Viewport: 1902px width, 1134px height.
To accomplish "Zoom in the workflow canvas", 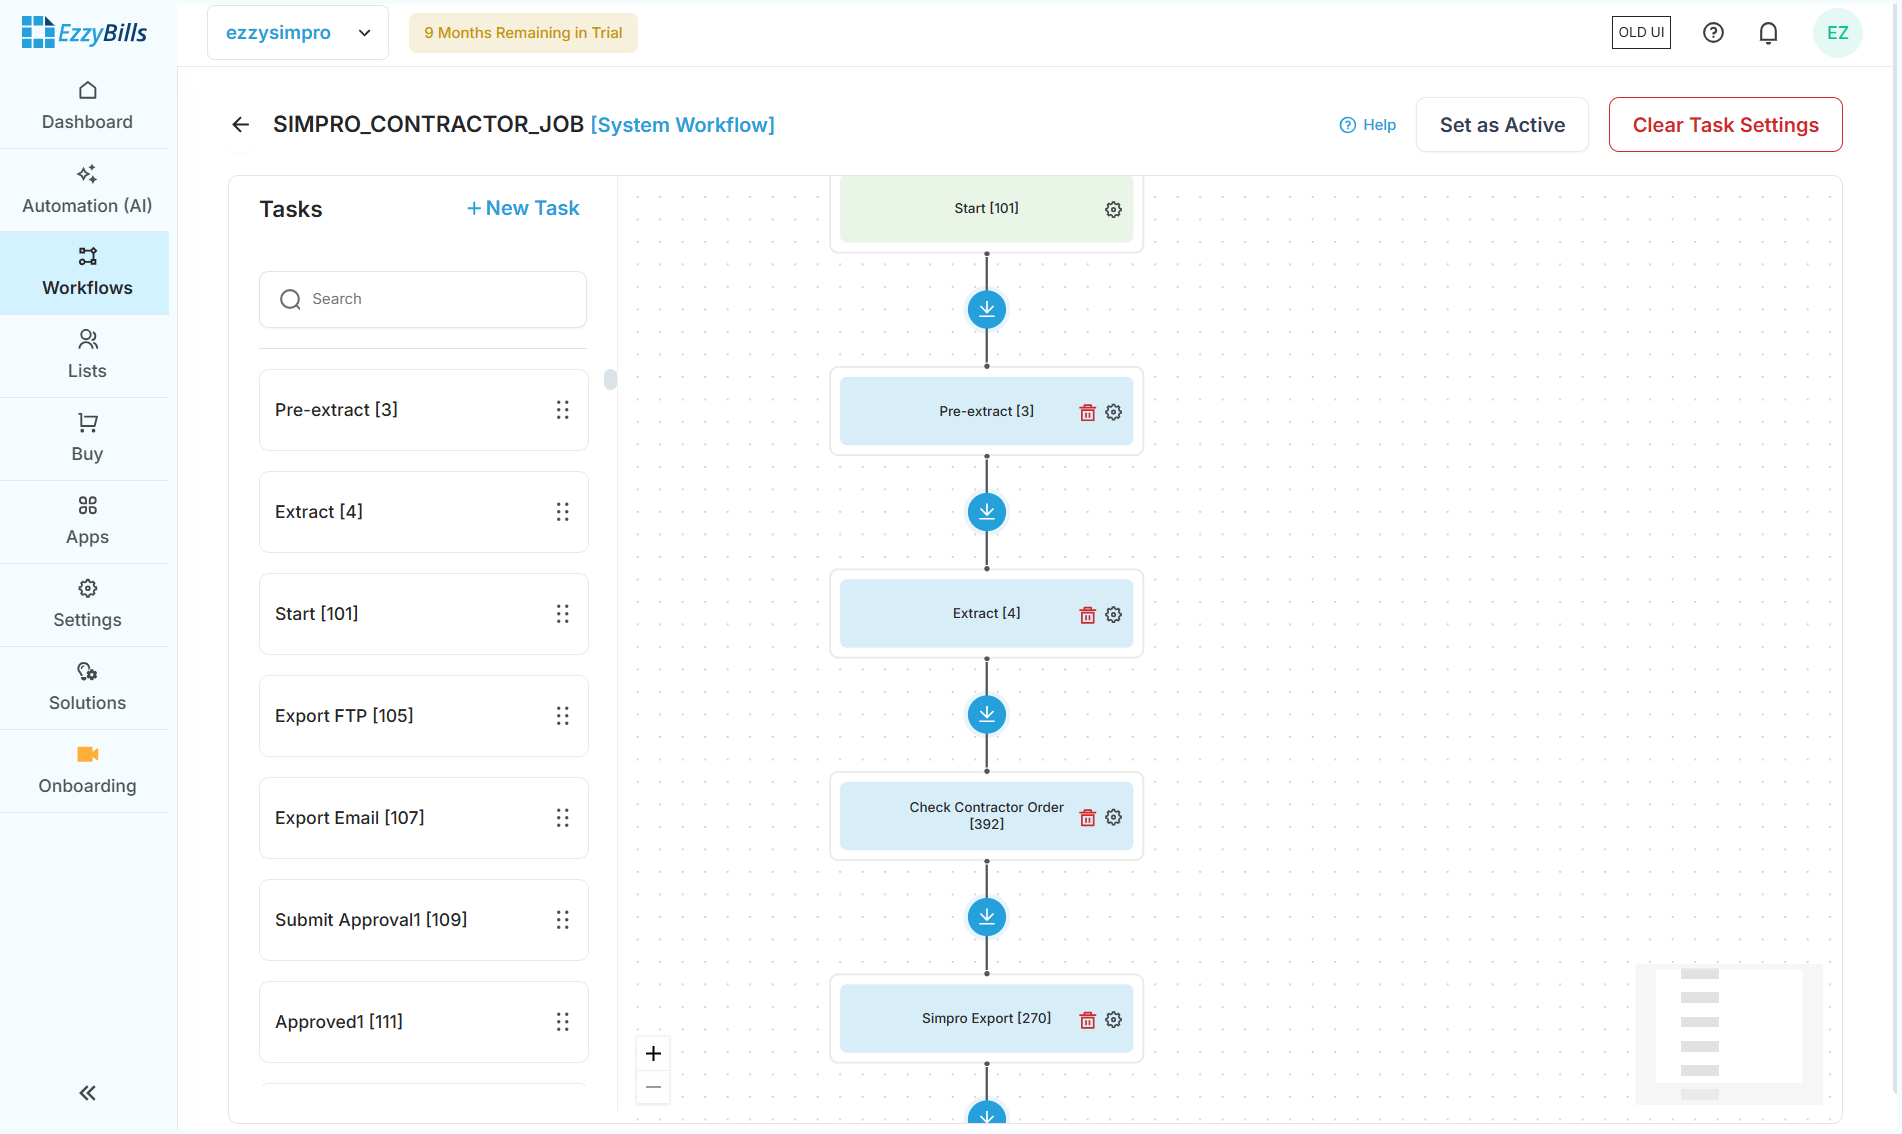I will pyautogui.click(x=653, y=1053).
